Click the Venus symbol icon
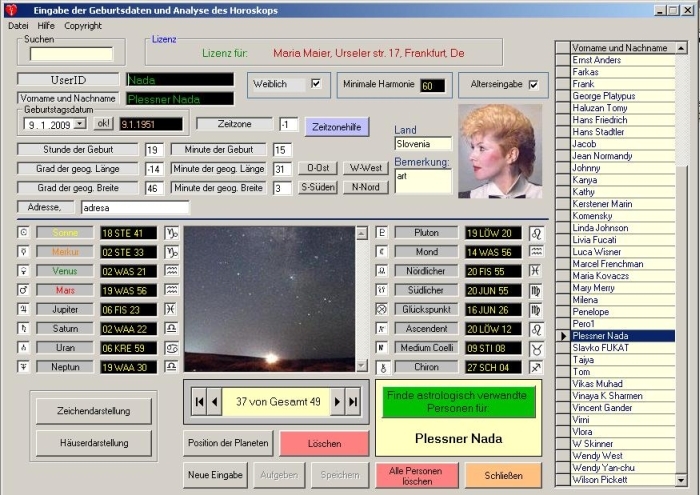The image size is (700, 495). coord(24,271)
